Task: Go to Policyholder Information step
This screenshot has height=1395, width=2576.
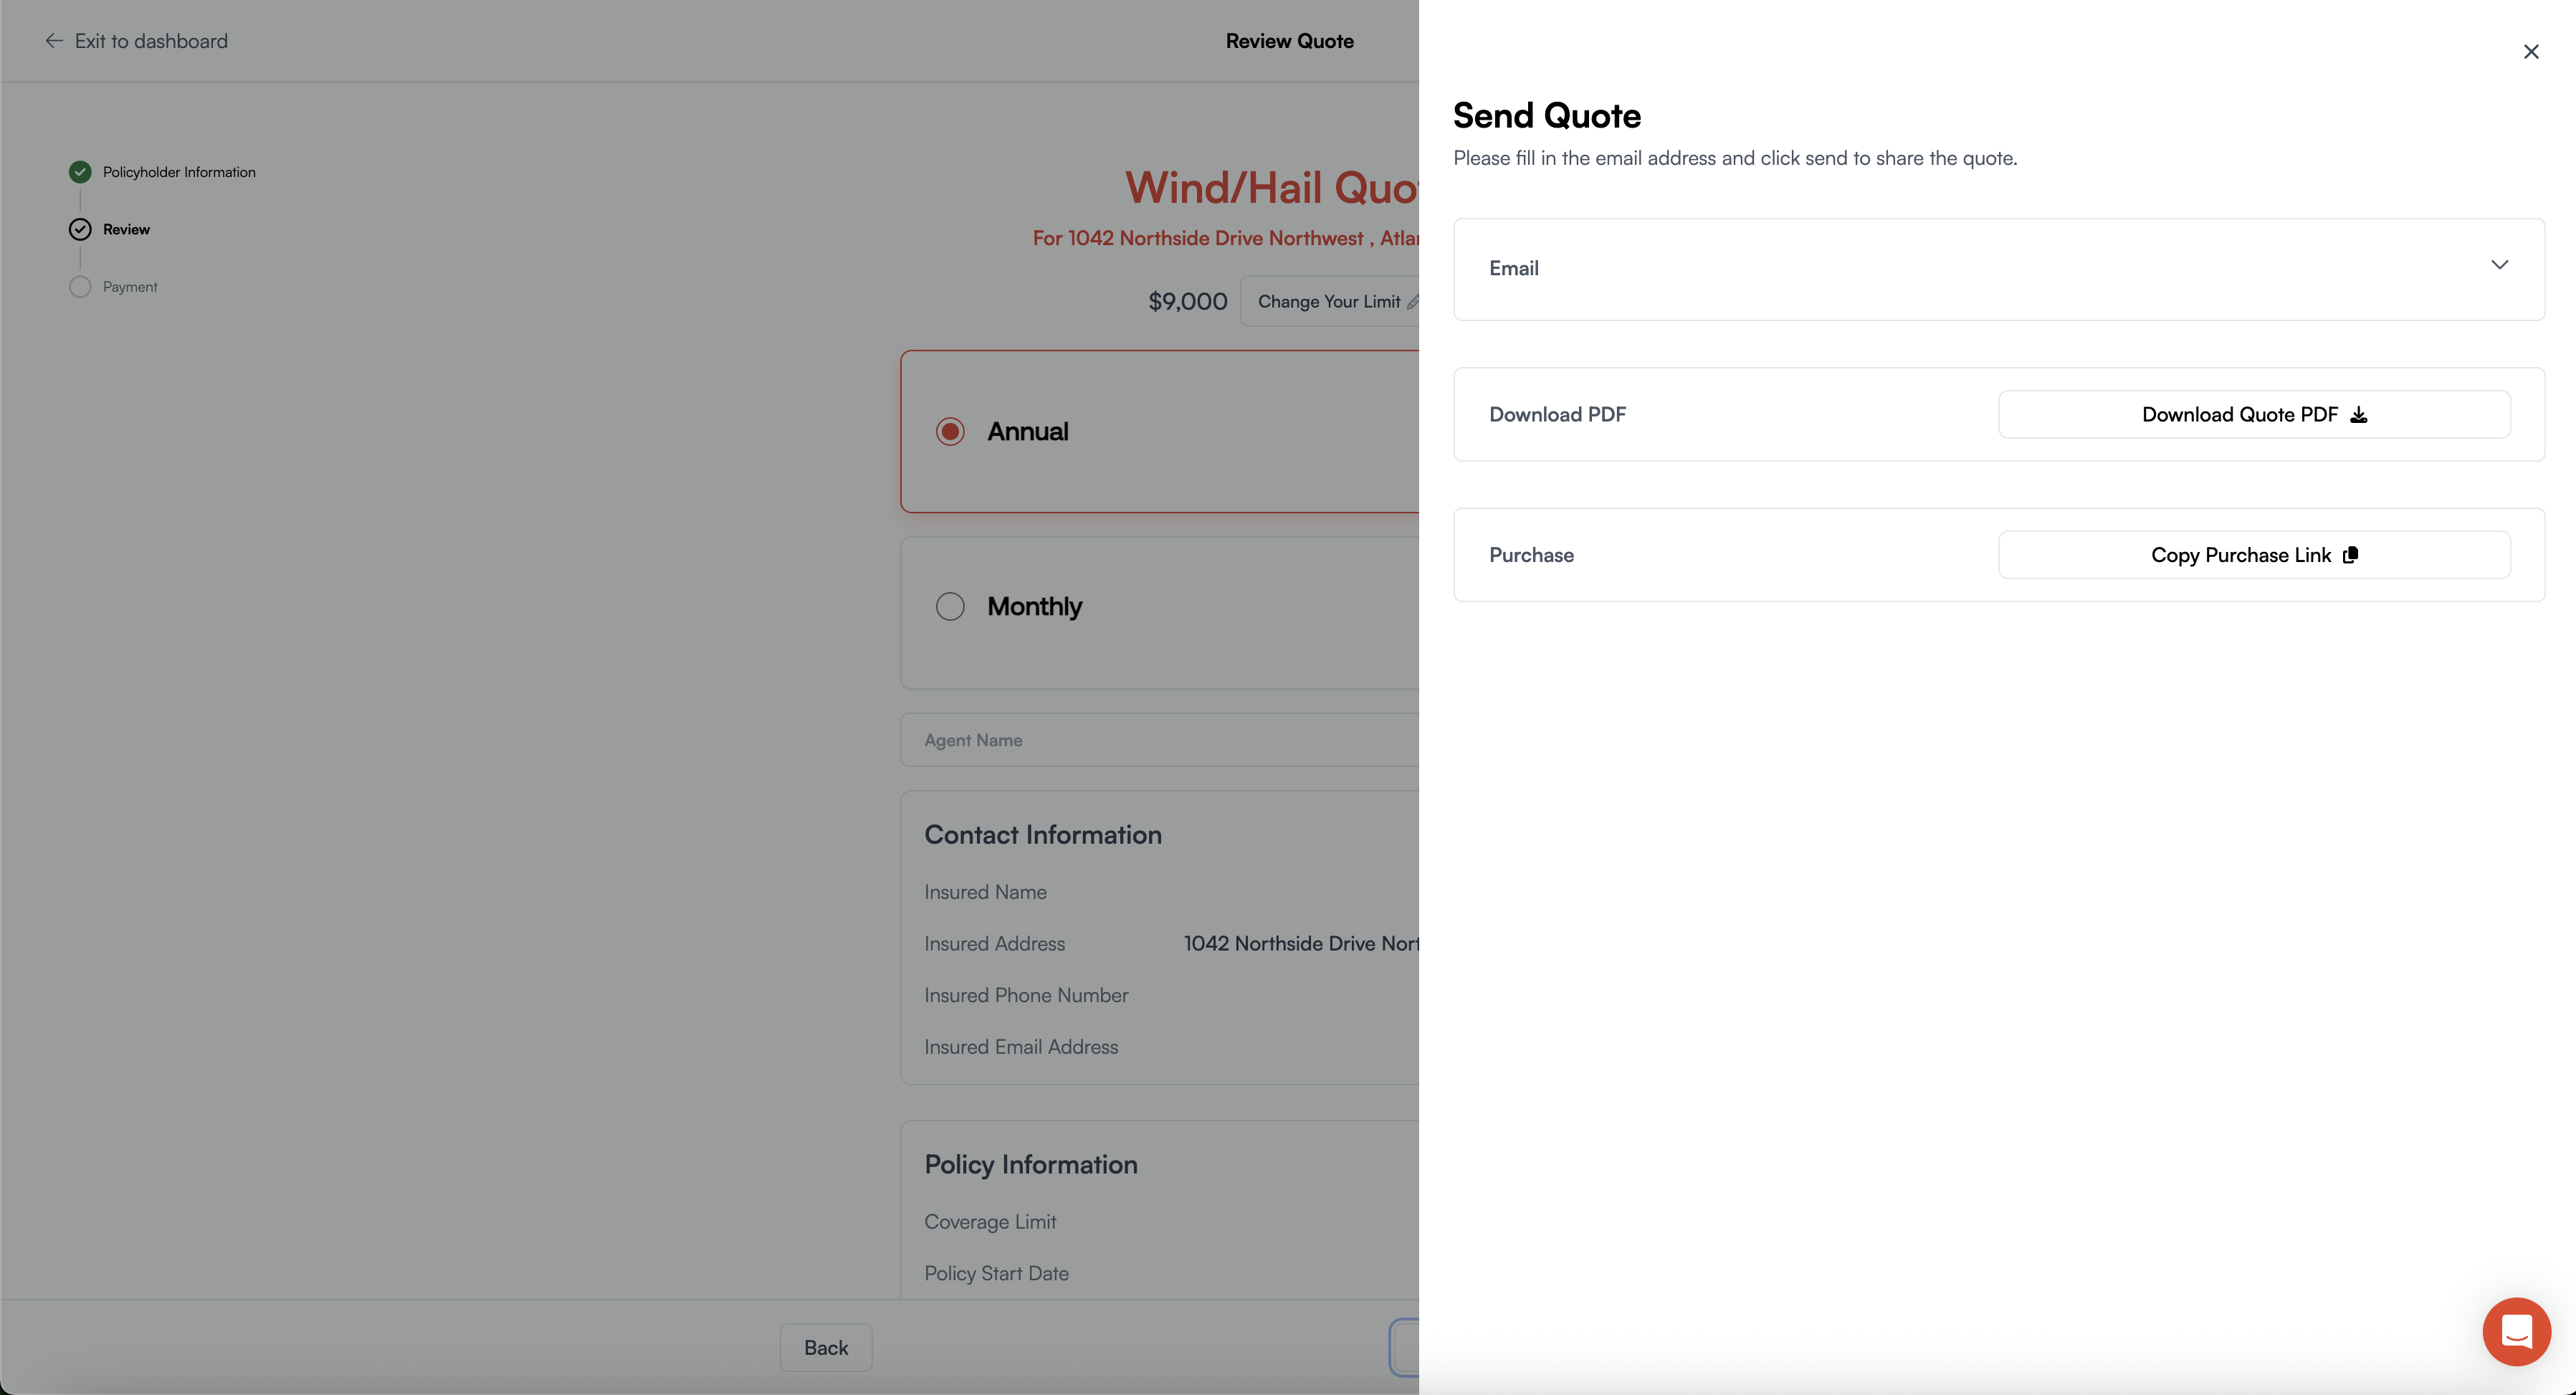Action: pyautogui.click(x=179, y=172)
